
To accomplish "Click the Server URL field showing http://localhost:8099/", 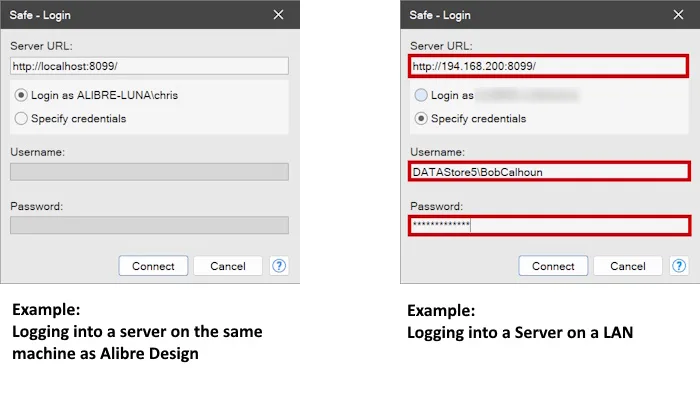I will 150,66.
